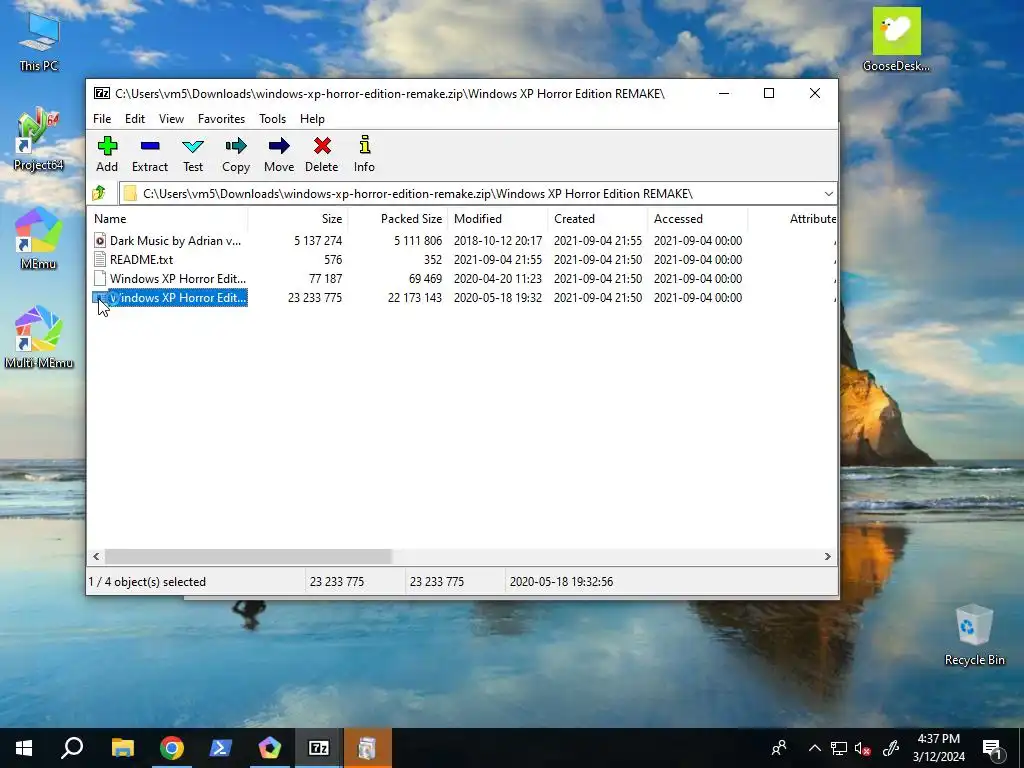Switch to MEmu taskbar app
Image resolution: width=1024 pixels, height=768 pixels.
pyautogui.click(x=270, y=748)
